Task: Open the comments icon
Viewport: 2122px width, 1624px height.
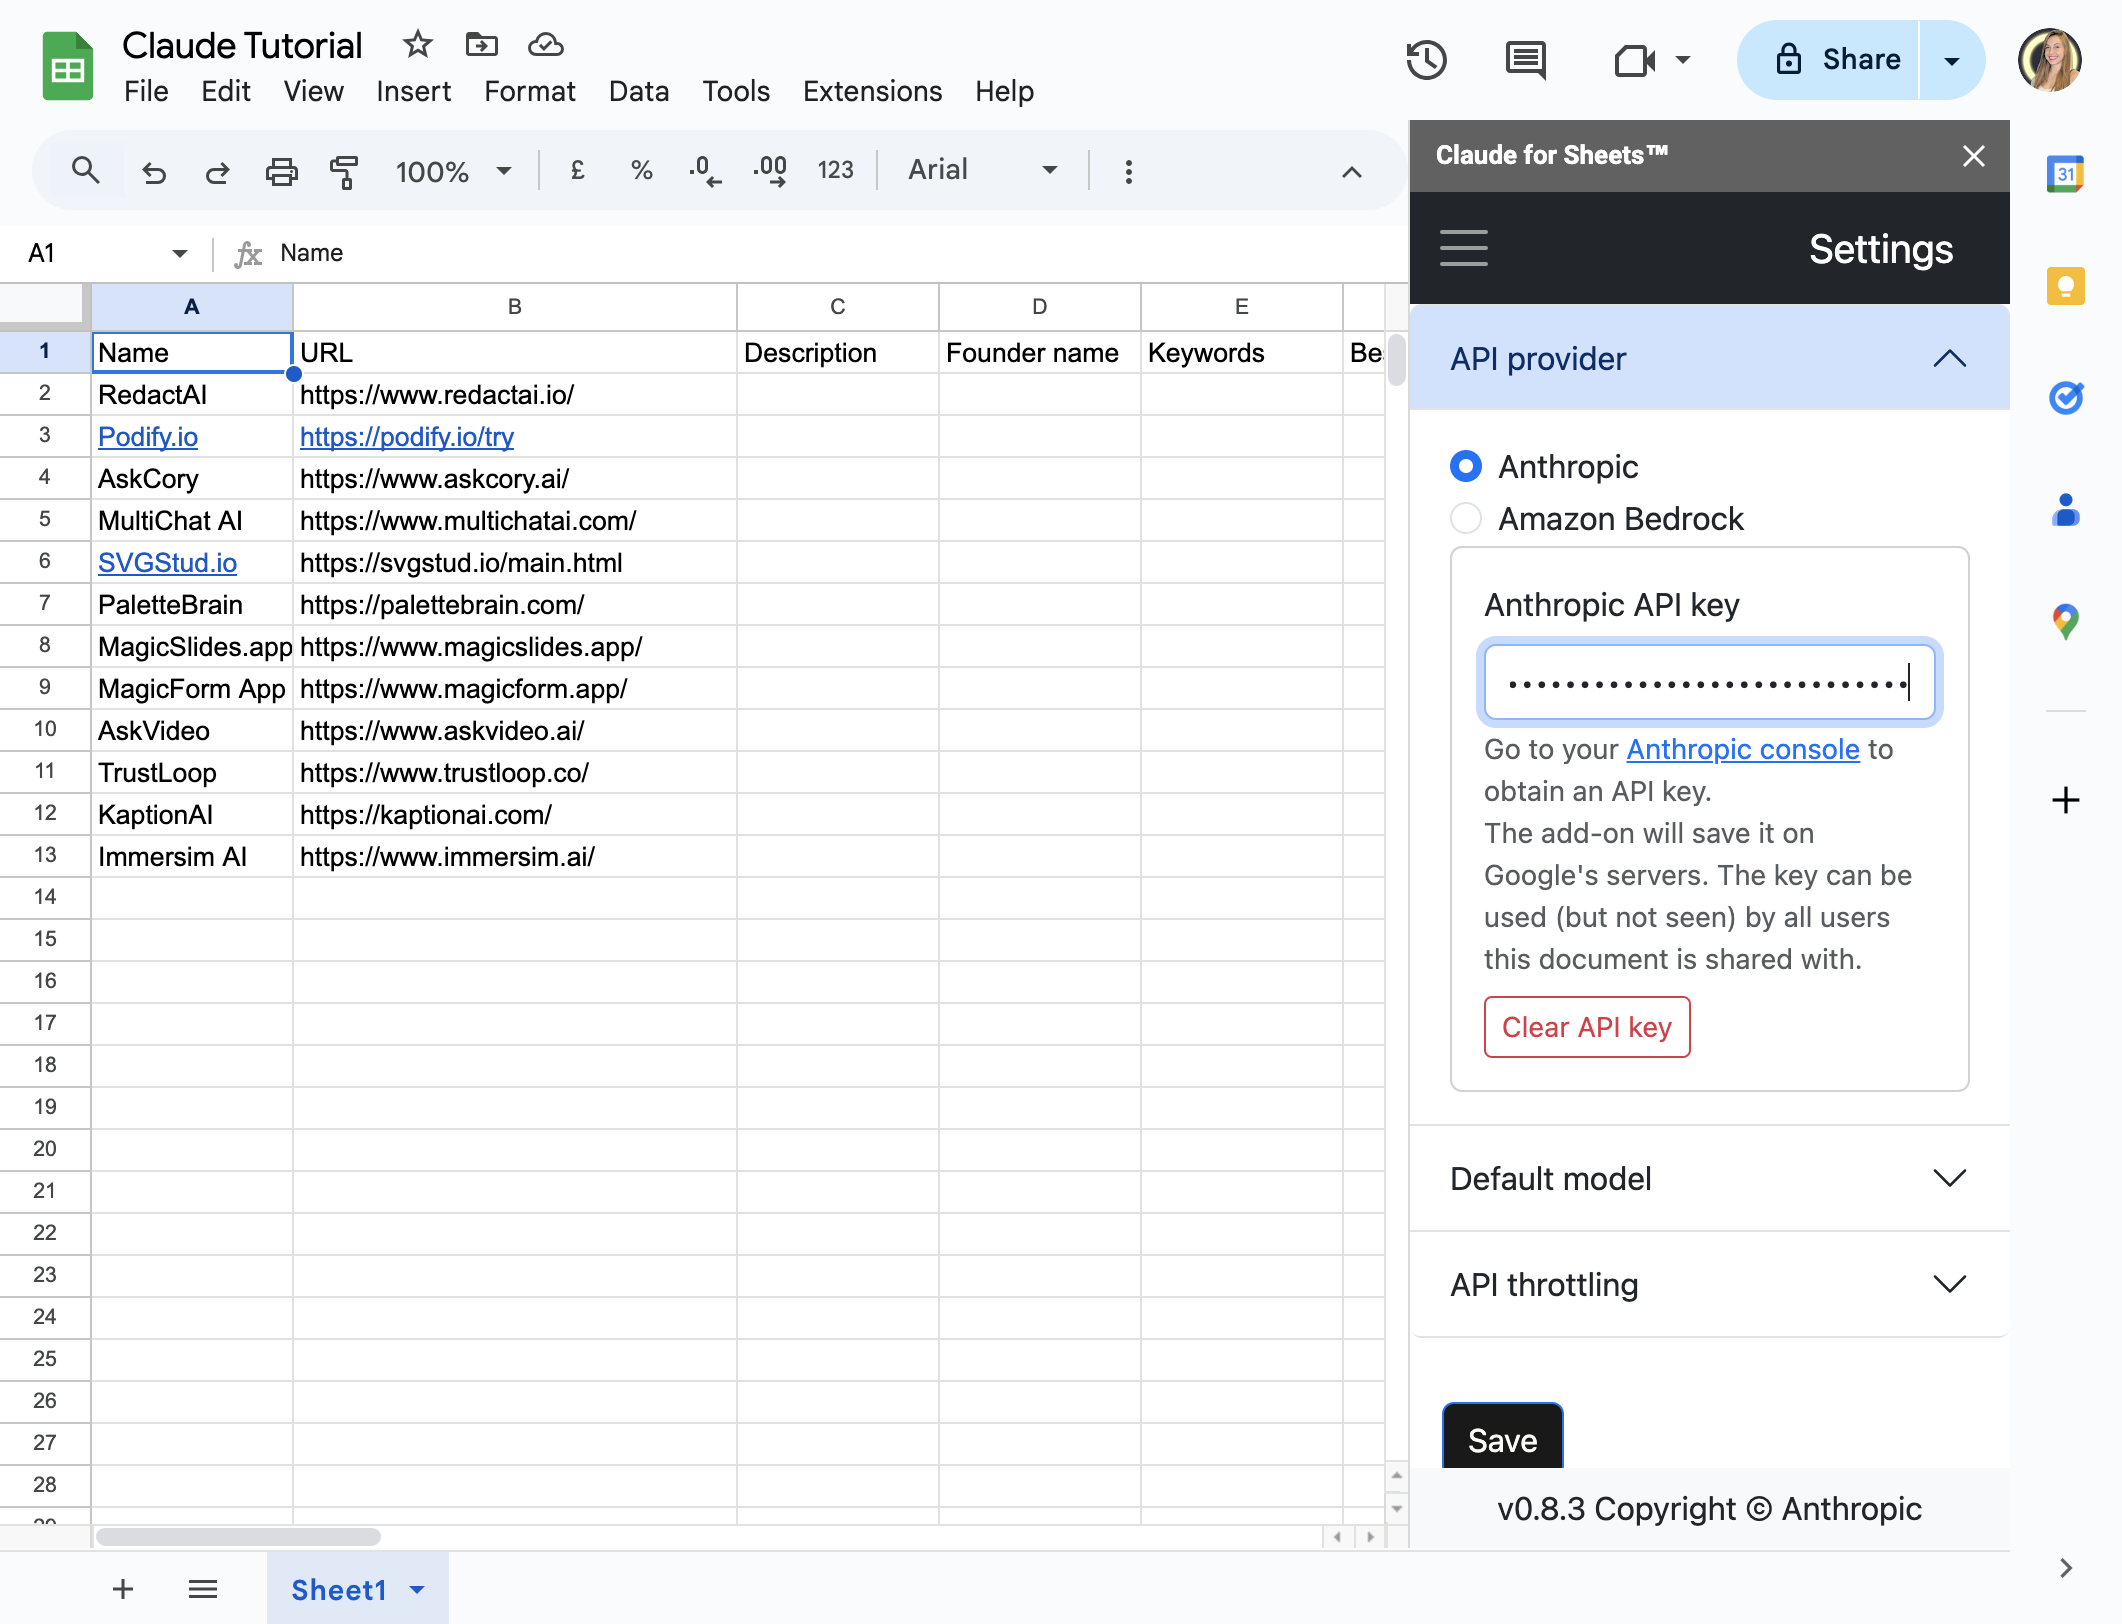Action: (1526, 60)
